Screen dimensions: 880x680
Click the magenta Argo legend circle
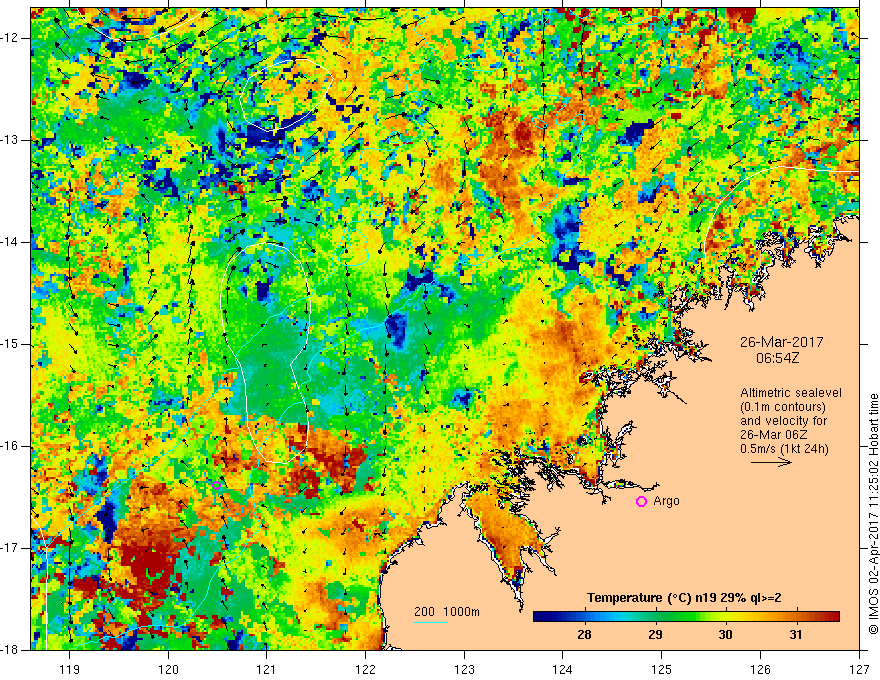(641, 502)
